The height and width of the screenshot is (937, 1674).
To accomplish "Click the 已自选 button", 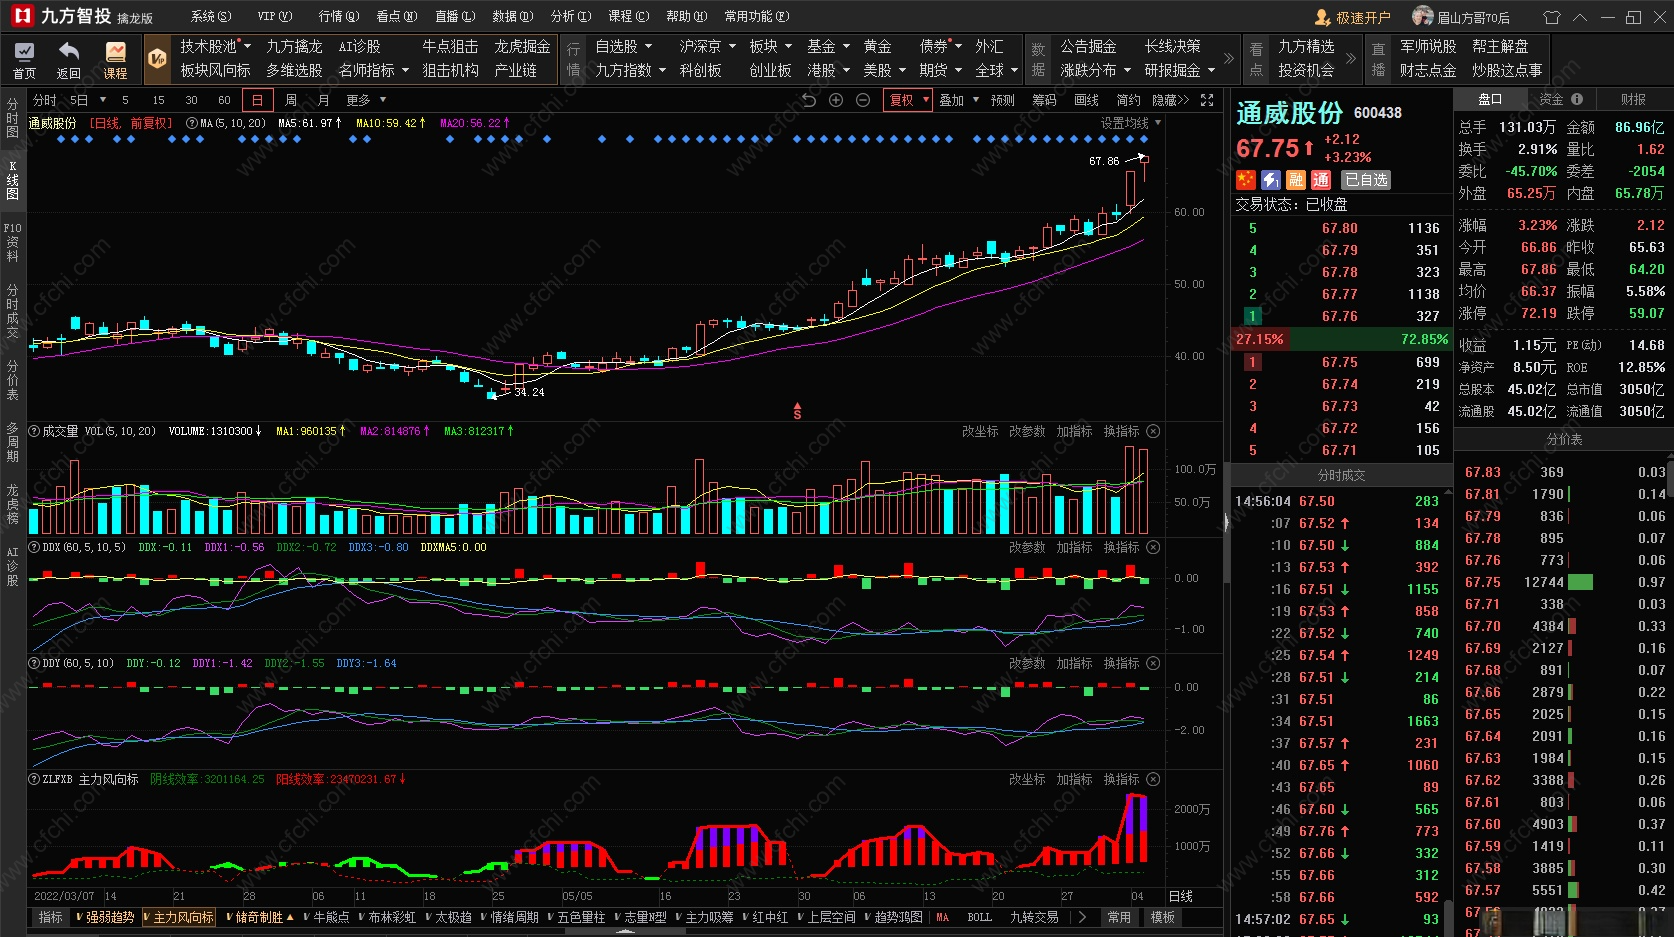I will (1366, 180).
